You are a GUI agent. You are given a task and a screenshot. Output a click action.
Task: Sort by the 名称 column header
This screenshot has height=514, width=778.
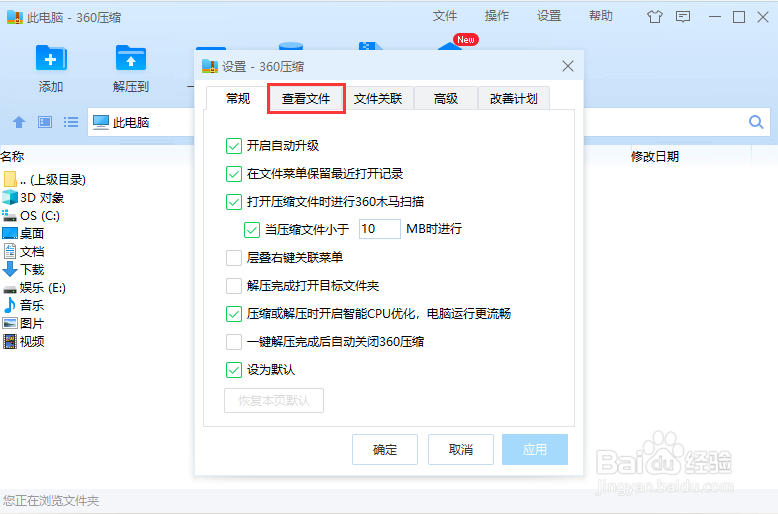pos(13,157)
